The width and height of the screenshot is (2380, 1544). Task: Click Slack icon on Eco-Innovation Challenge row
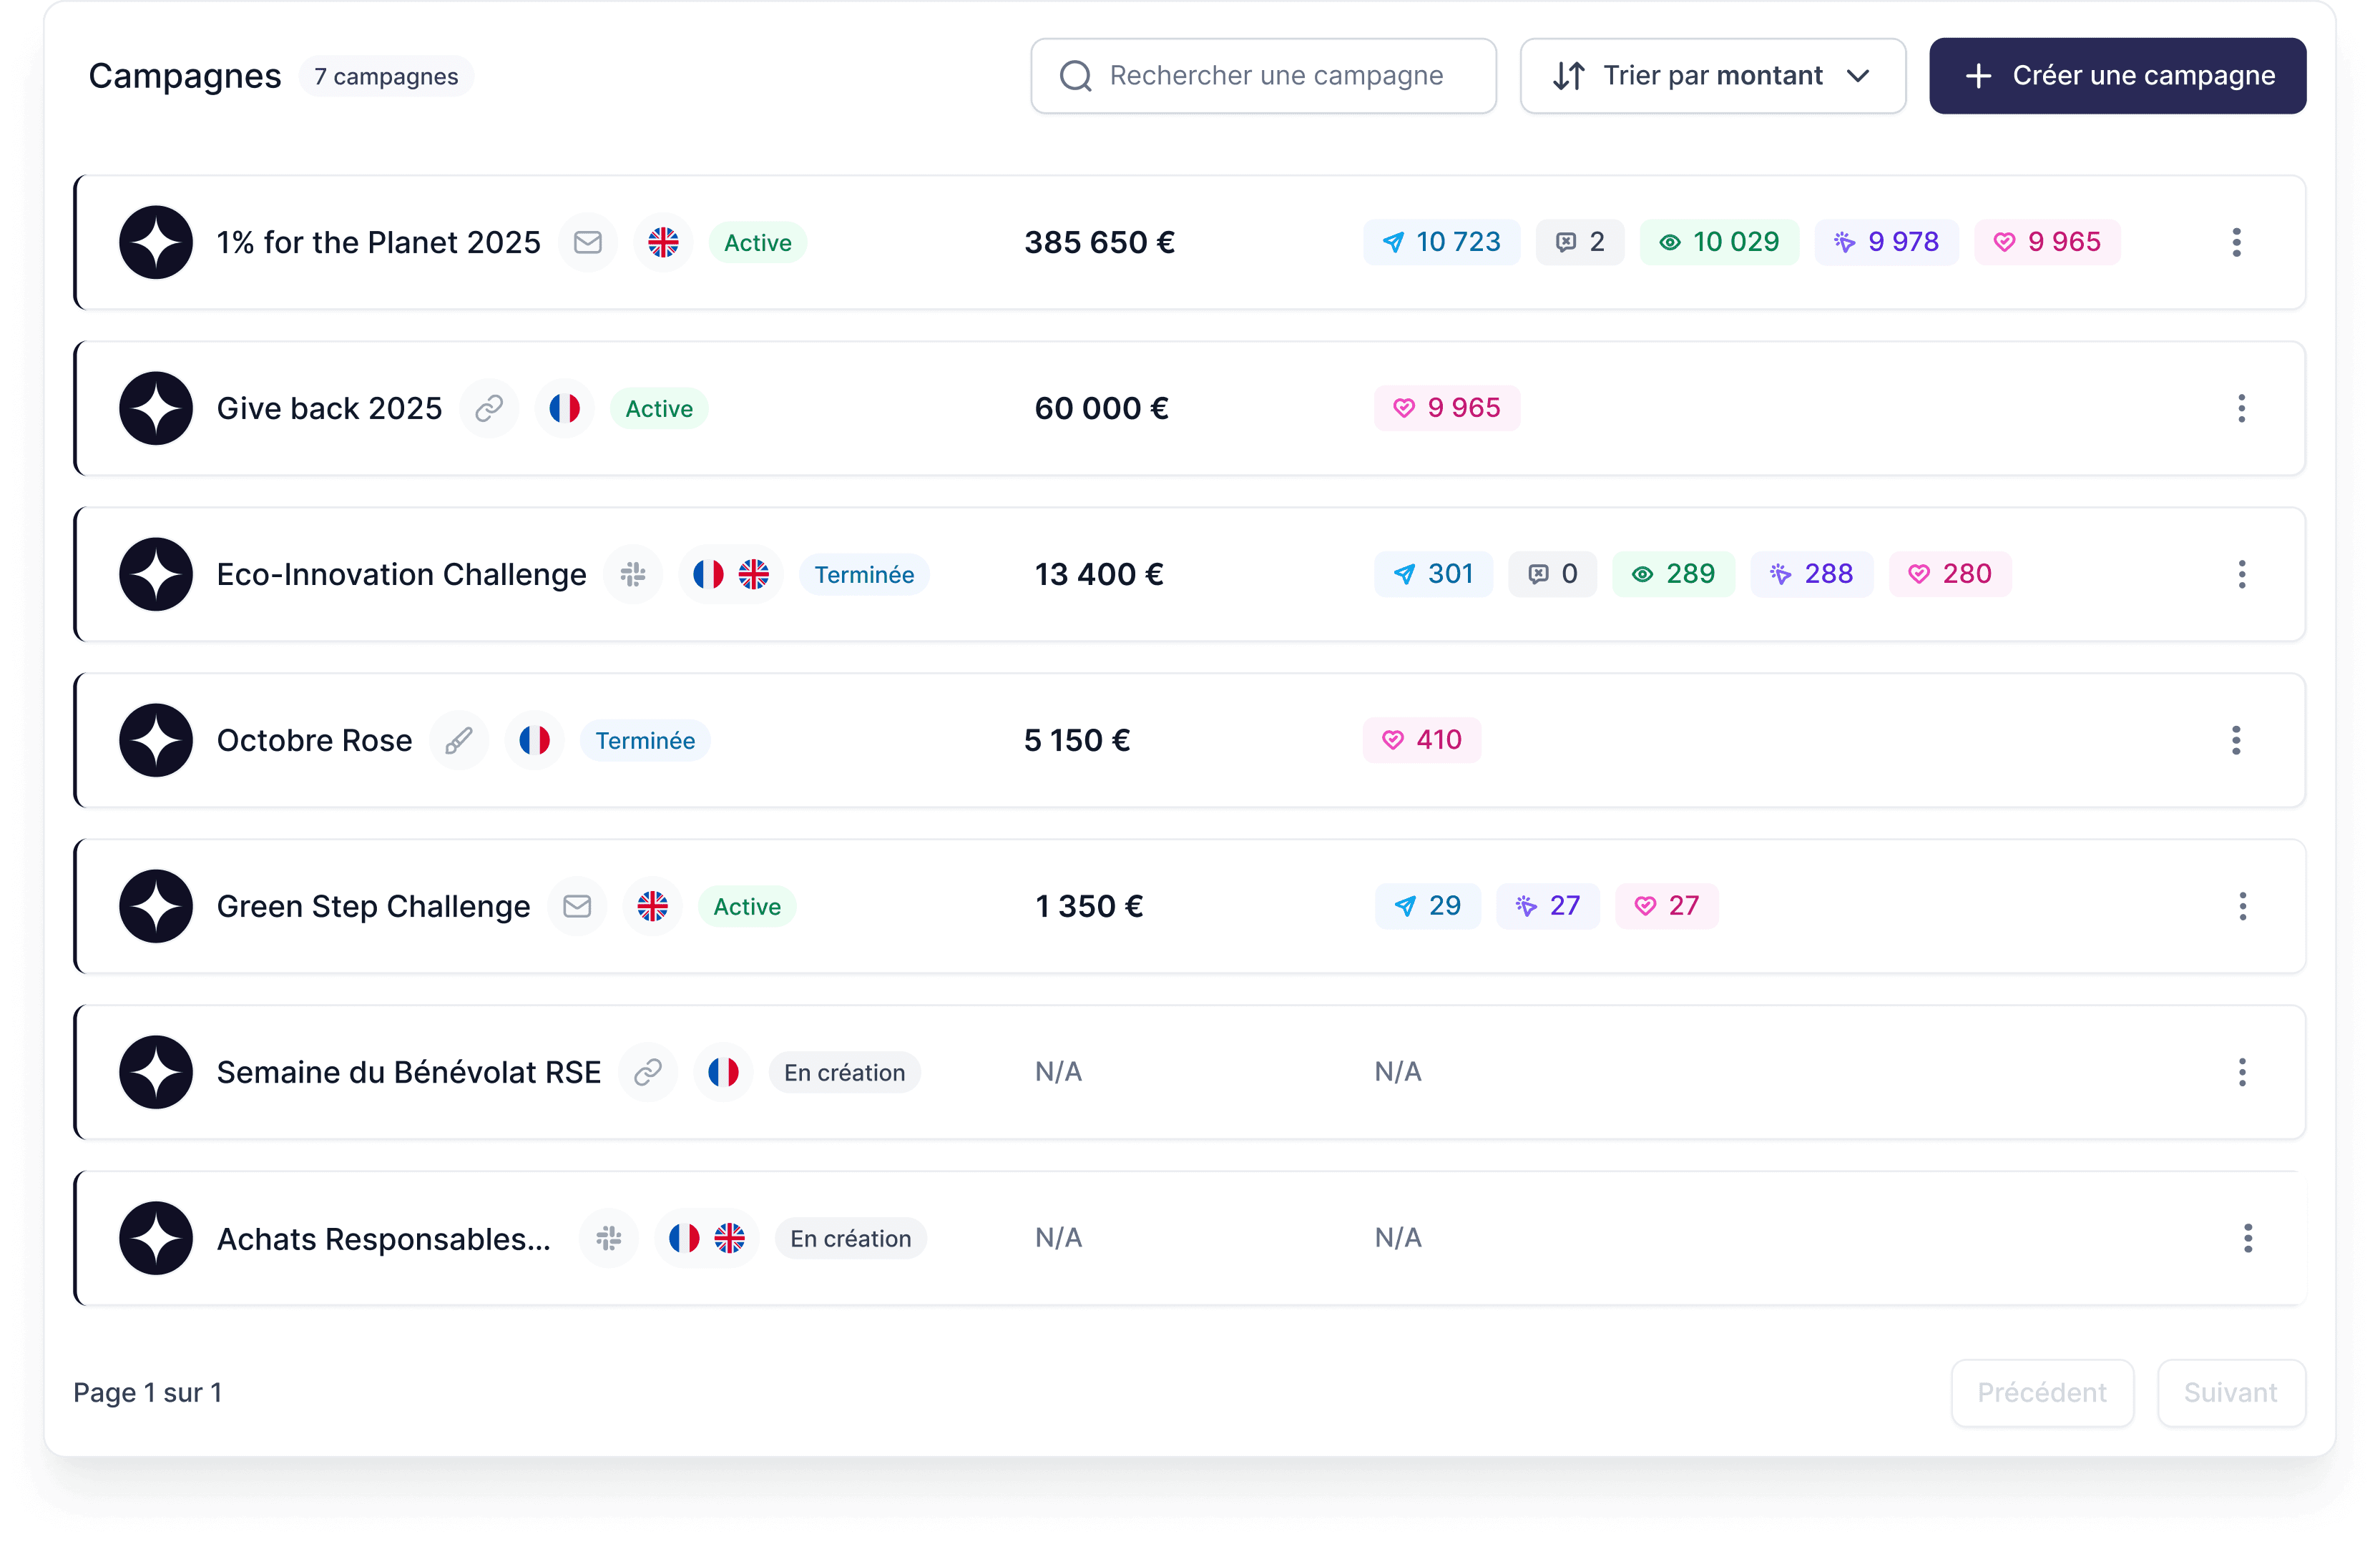pyautogui.click(x=632, y=574)
